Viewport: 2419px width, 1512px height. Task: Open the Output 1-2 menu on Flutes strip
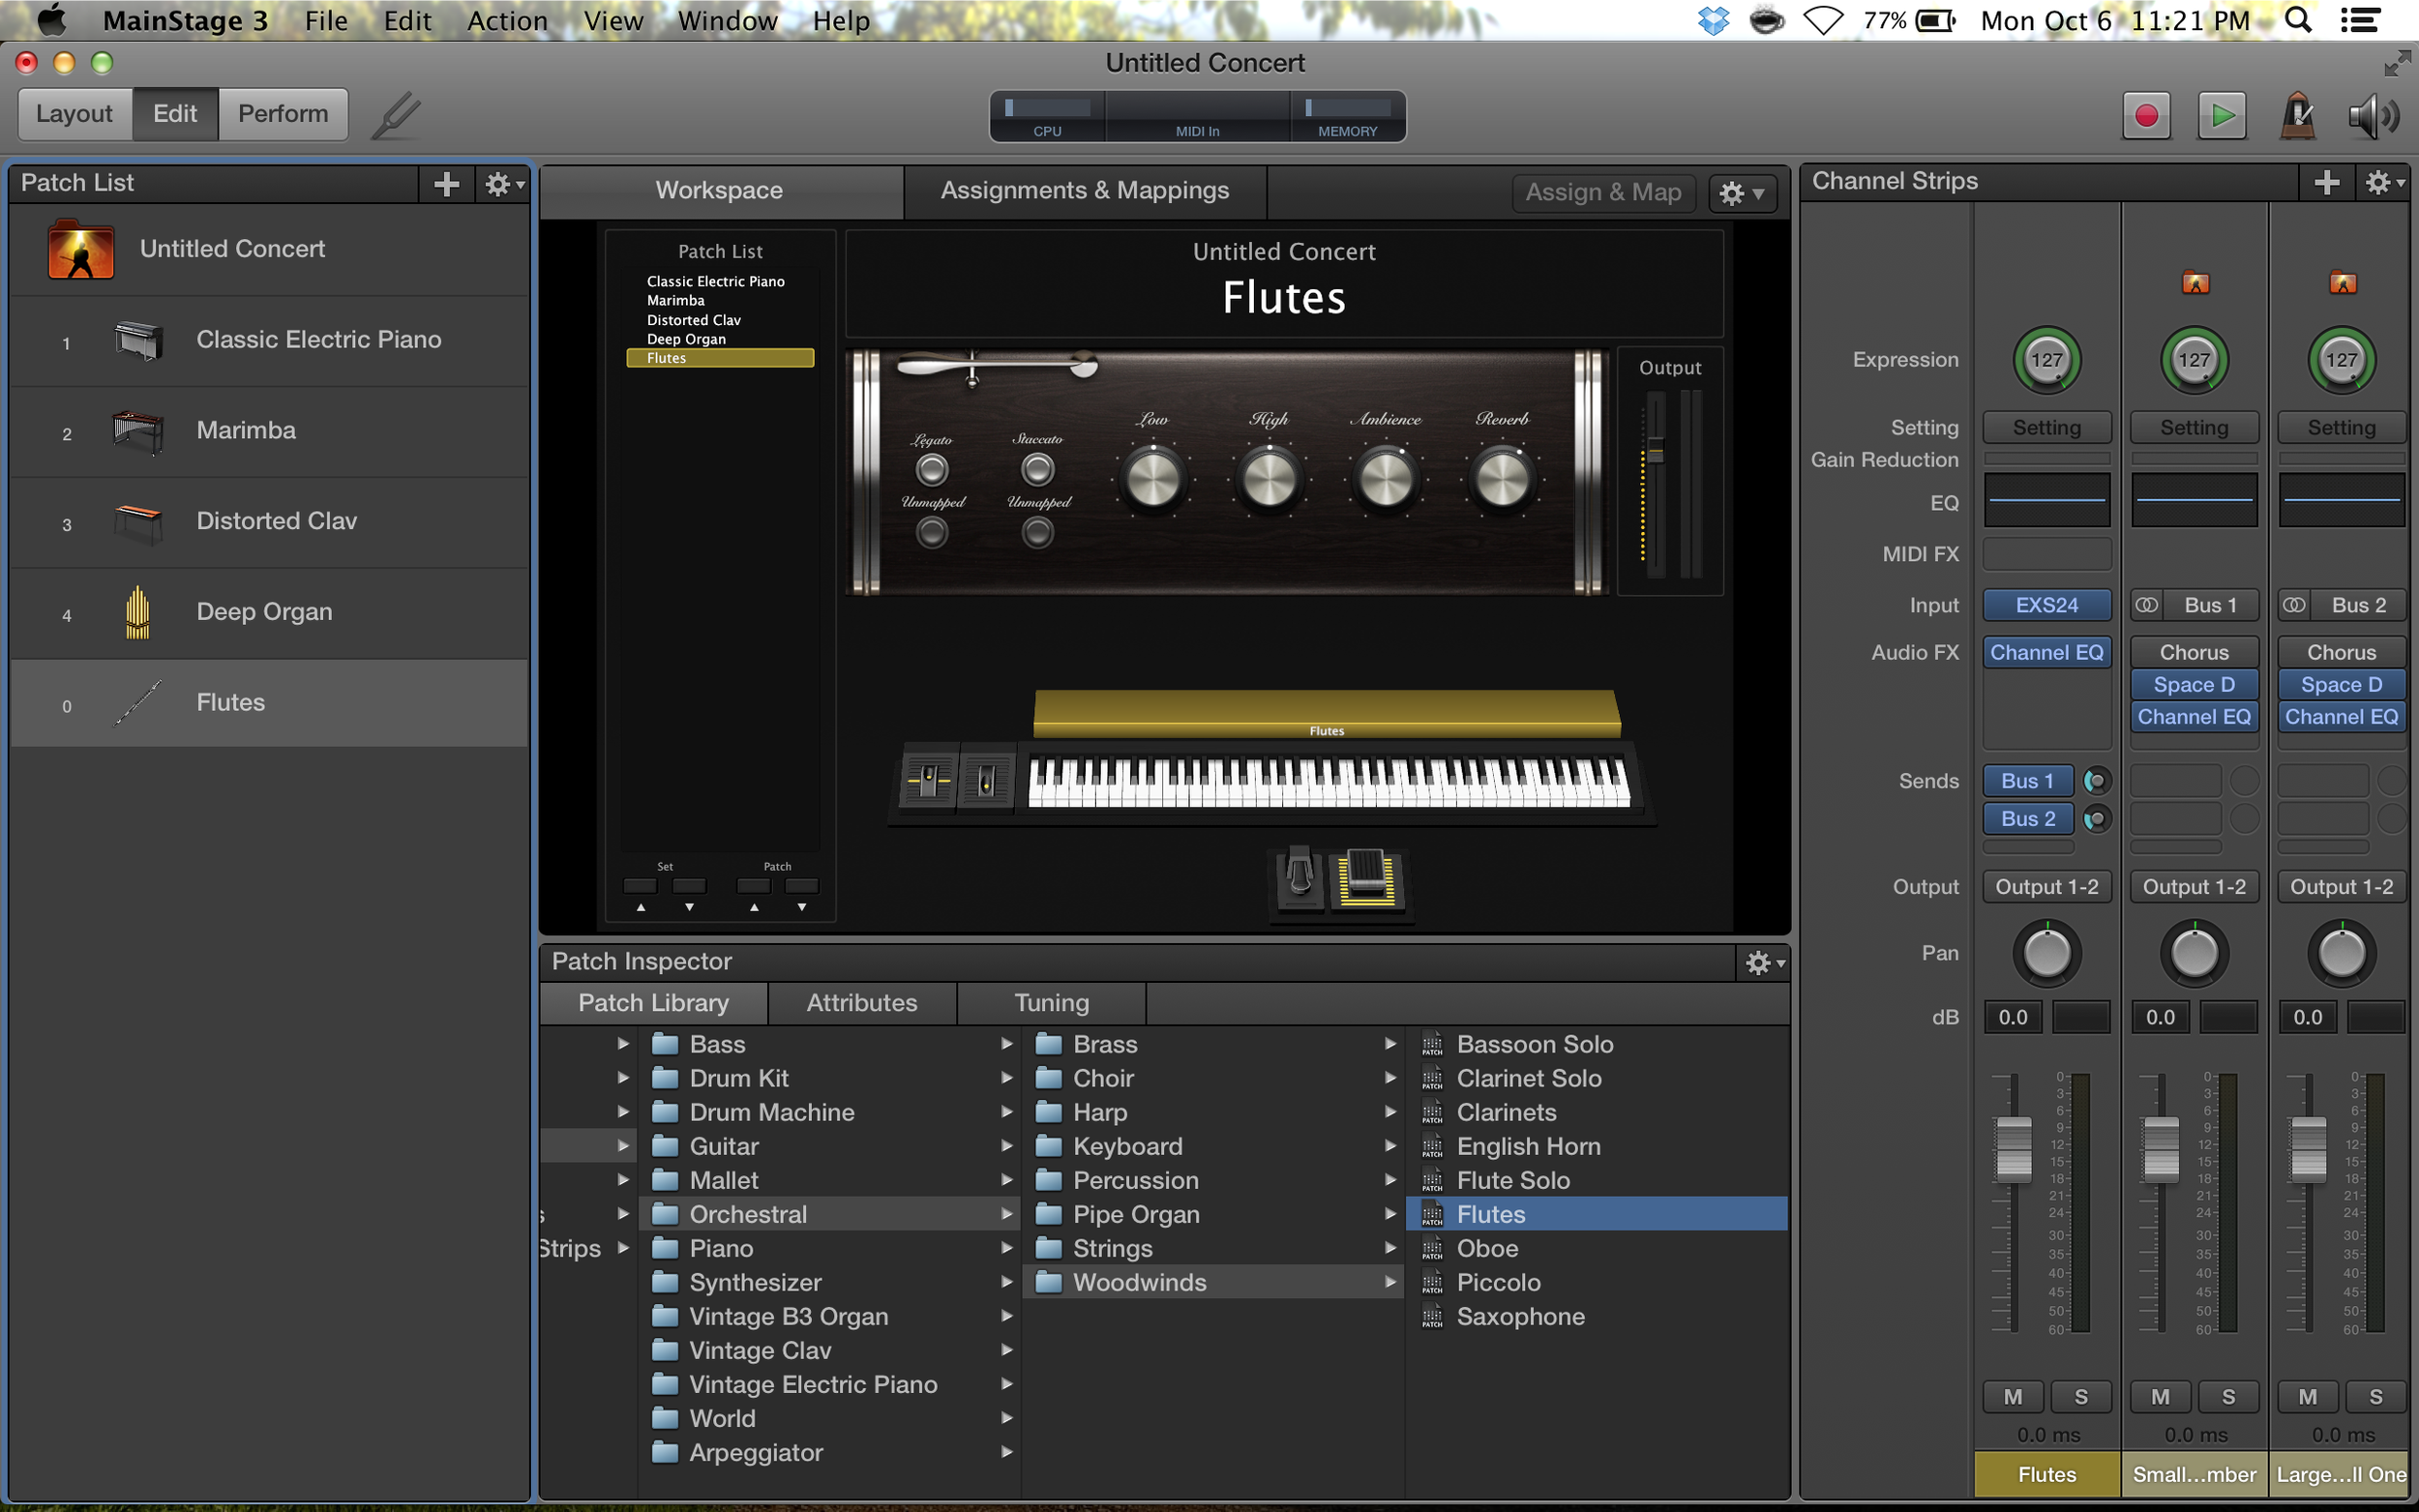click(2046, 887)
